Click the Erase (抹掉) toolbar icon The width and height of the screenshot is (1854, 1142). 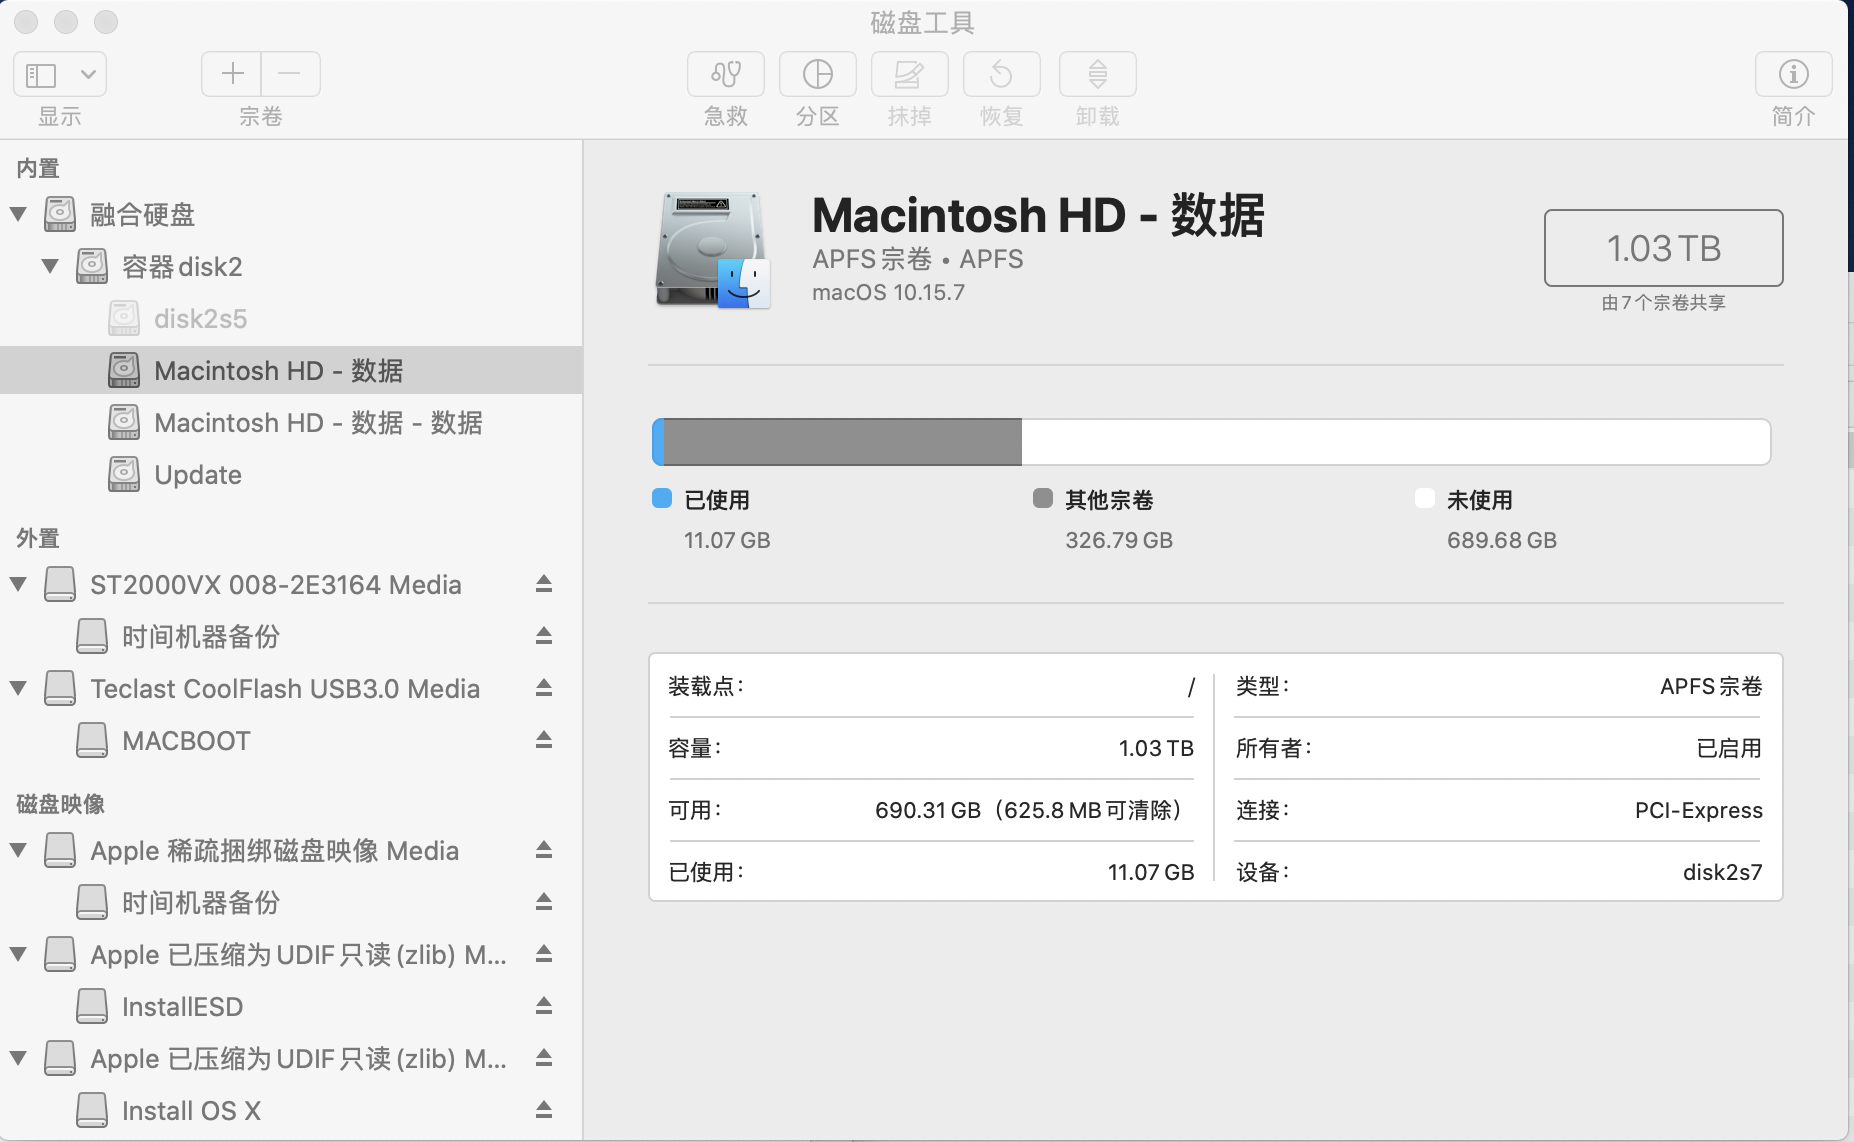click(x=909, y=75)
